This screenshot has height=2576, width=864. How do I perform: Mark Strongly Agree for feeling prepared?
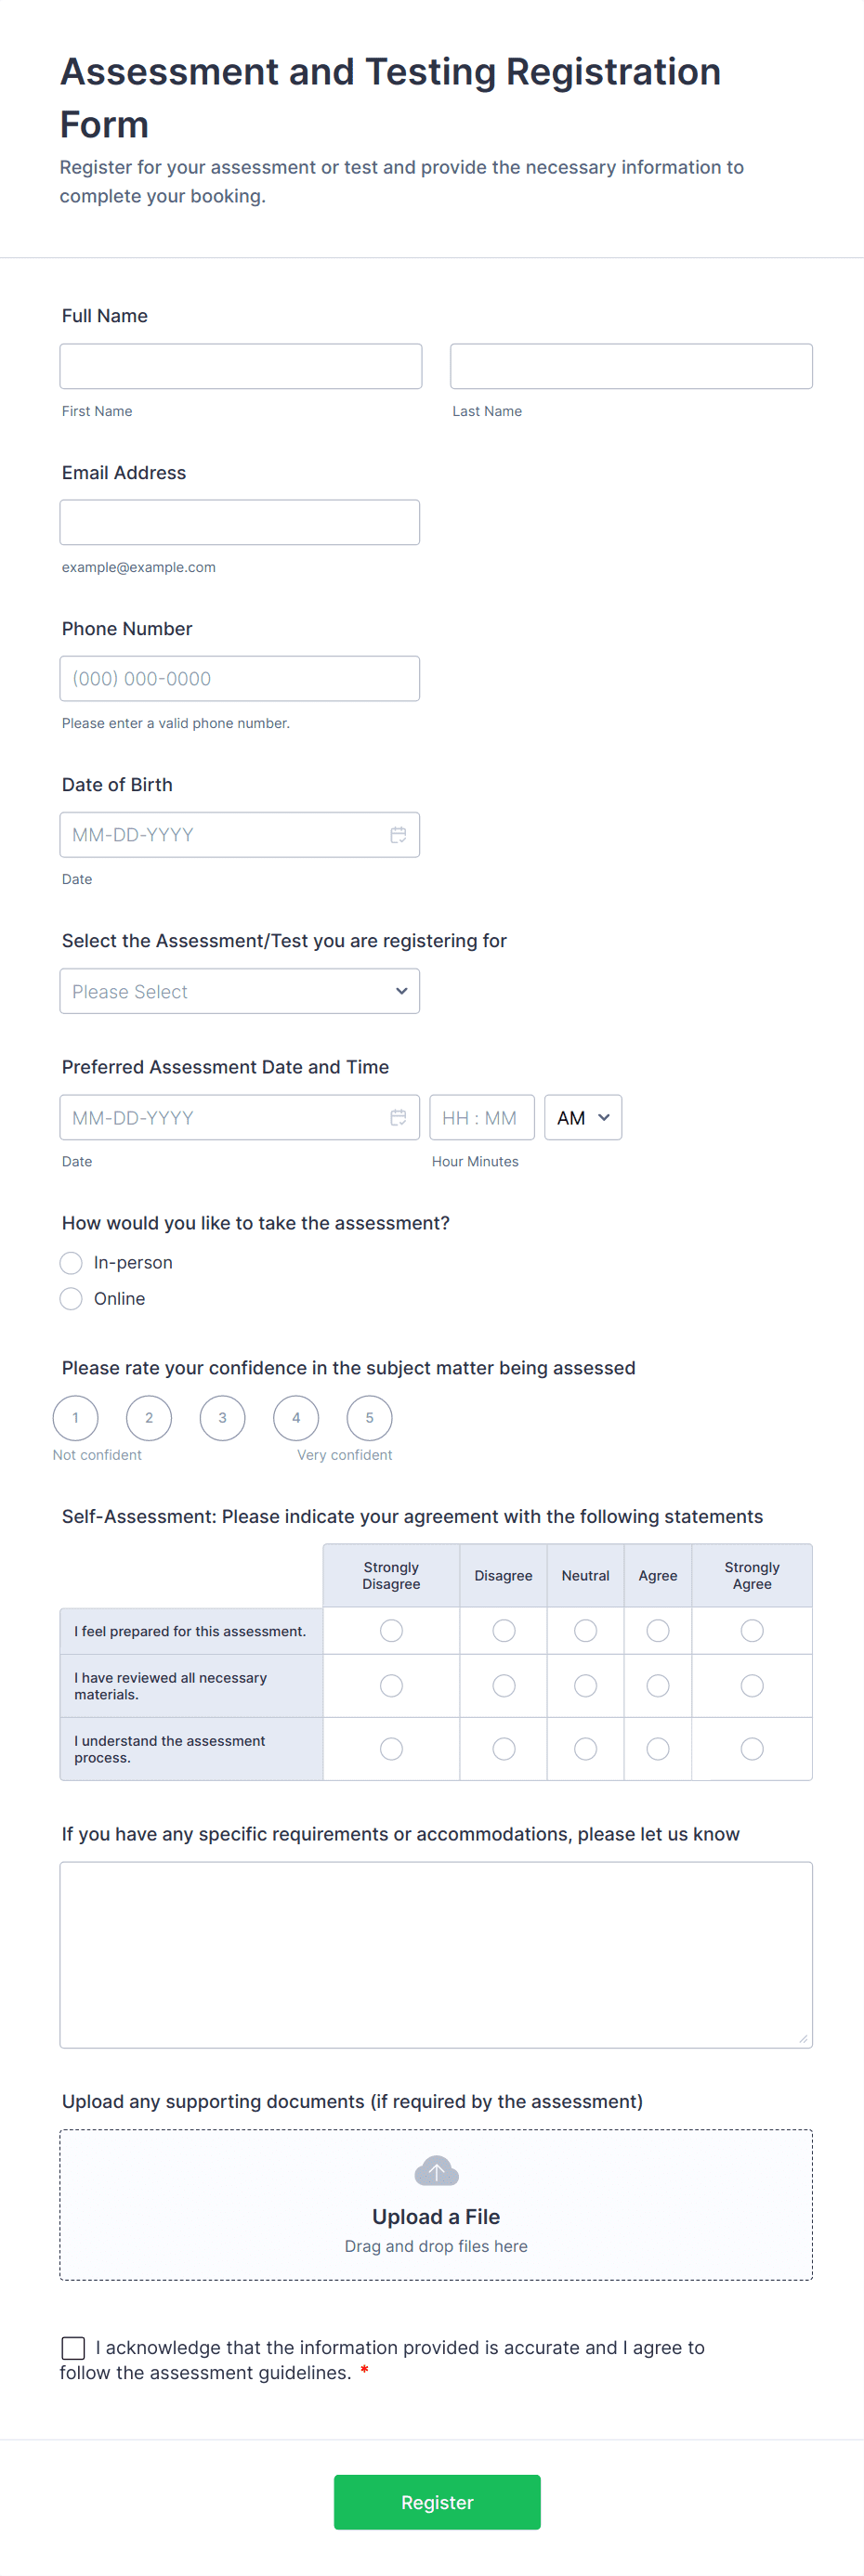(x=752, y=1631)
